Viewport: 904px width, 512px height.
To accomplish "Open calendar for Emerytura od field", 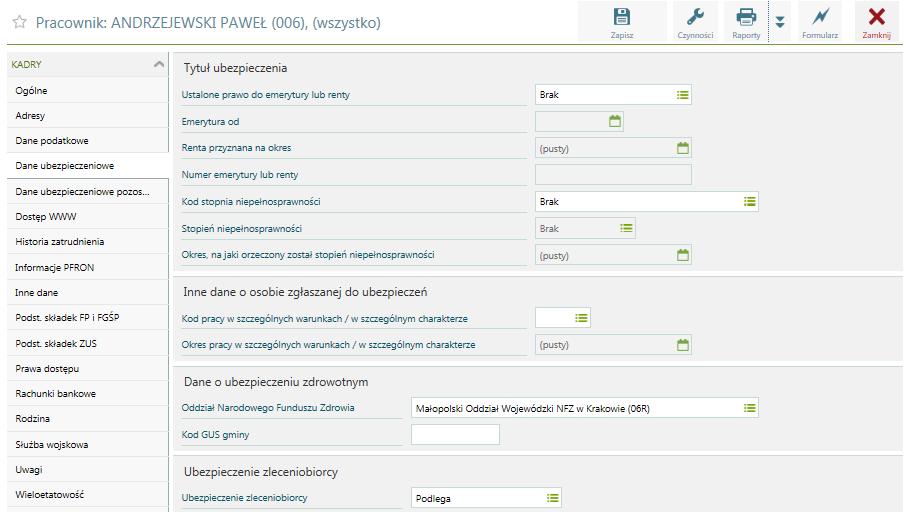I will tap(615, 121).
